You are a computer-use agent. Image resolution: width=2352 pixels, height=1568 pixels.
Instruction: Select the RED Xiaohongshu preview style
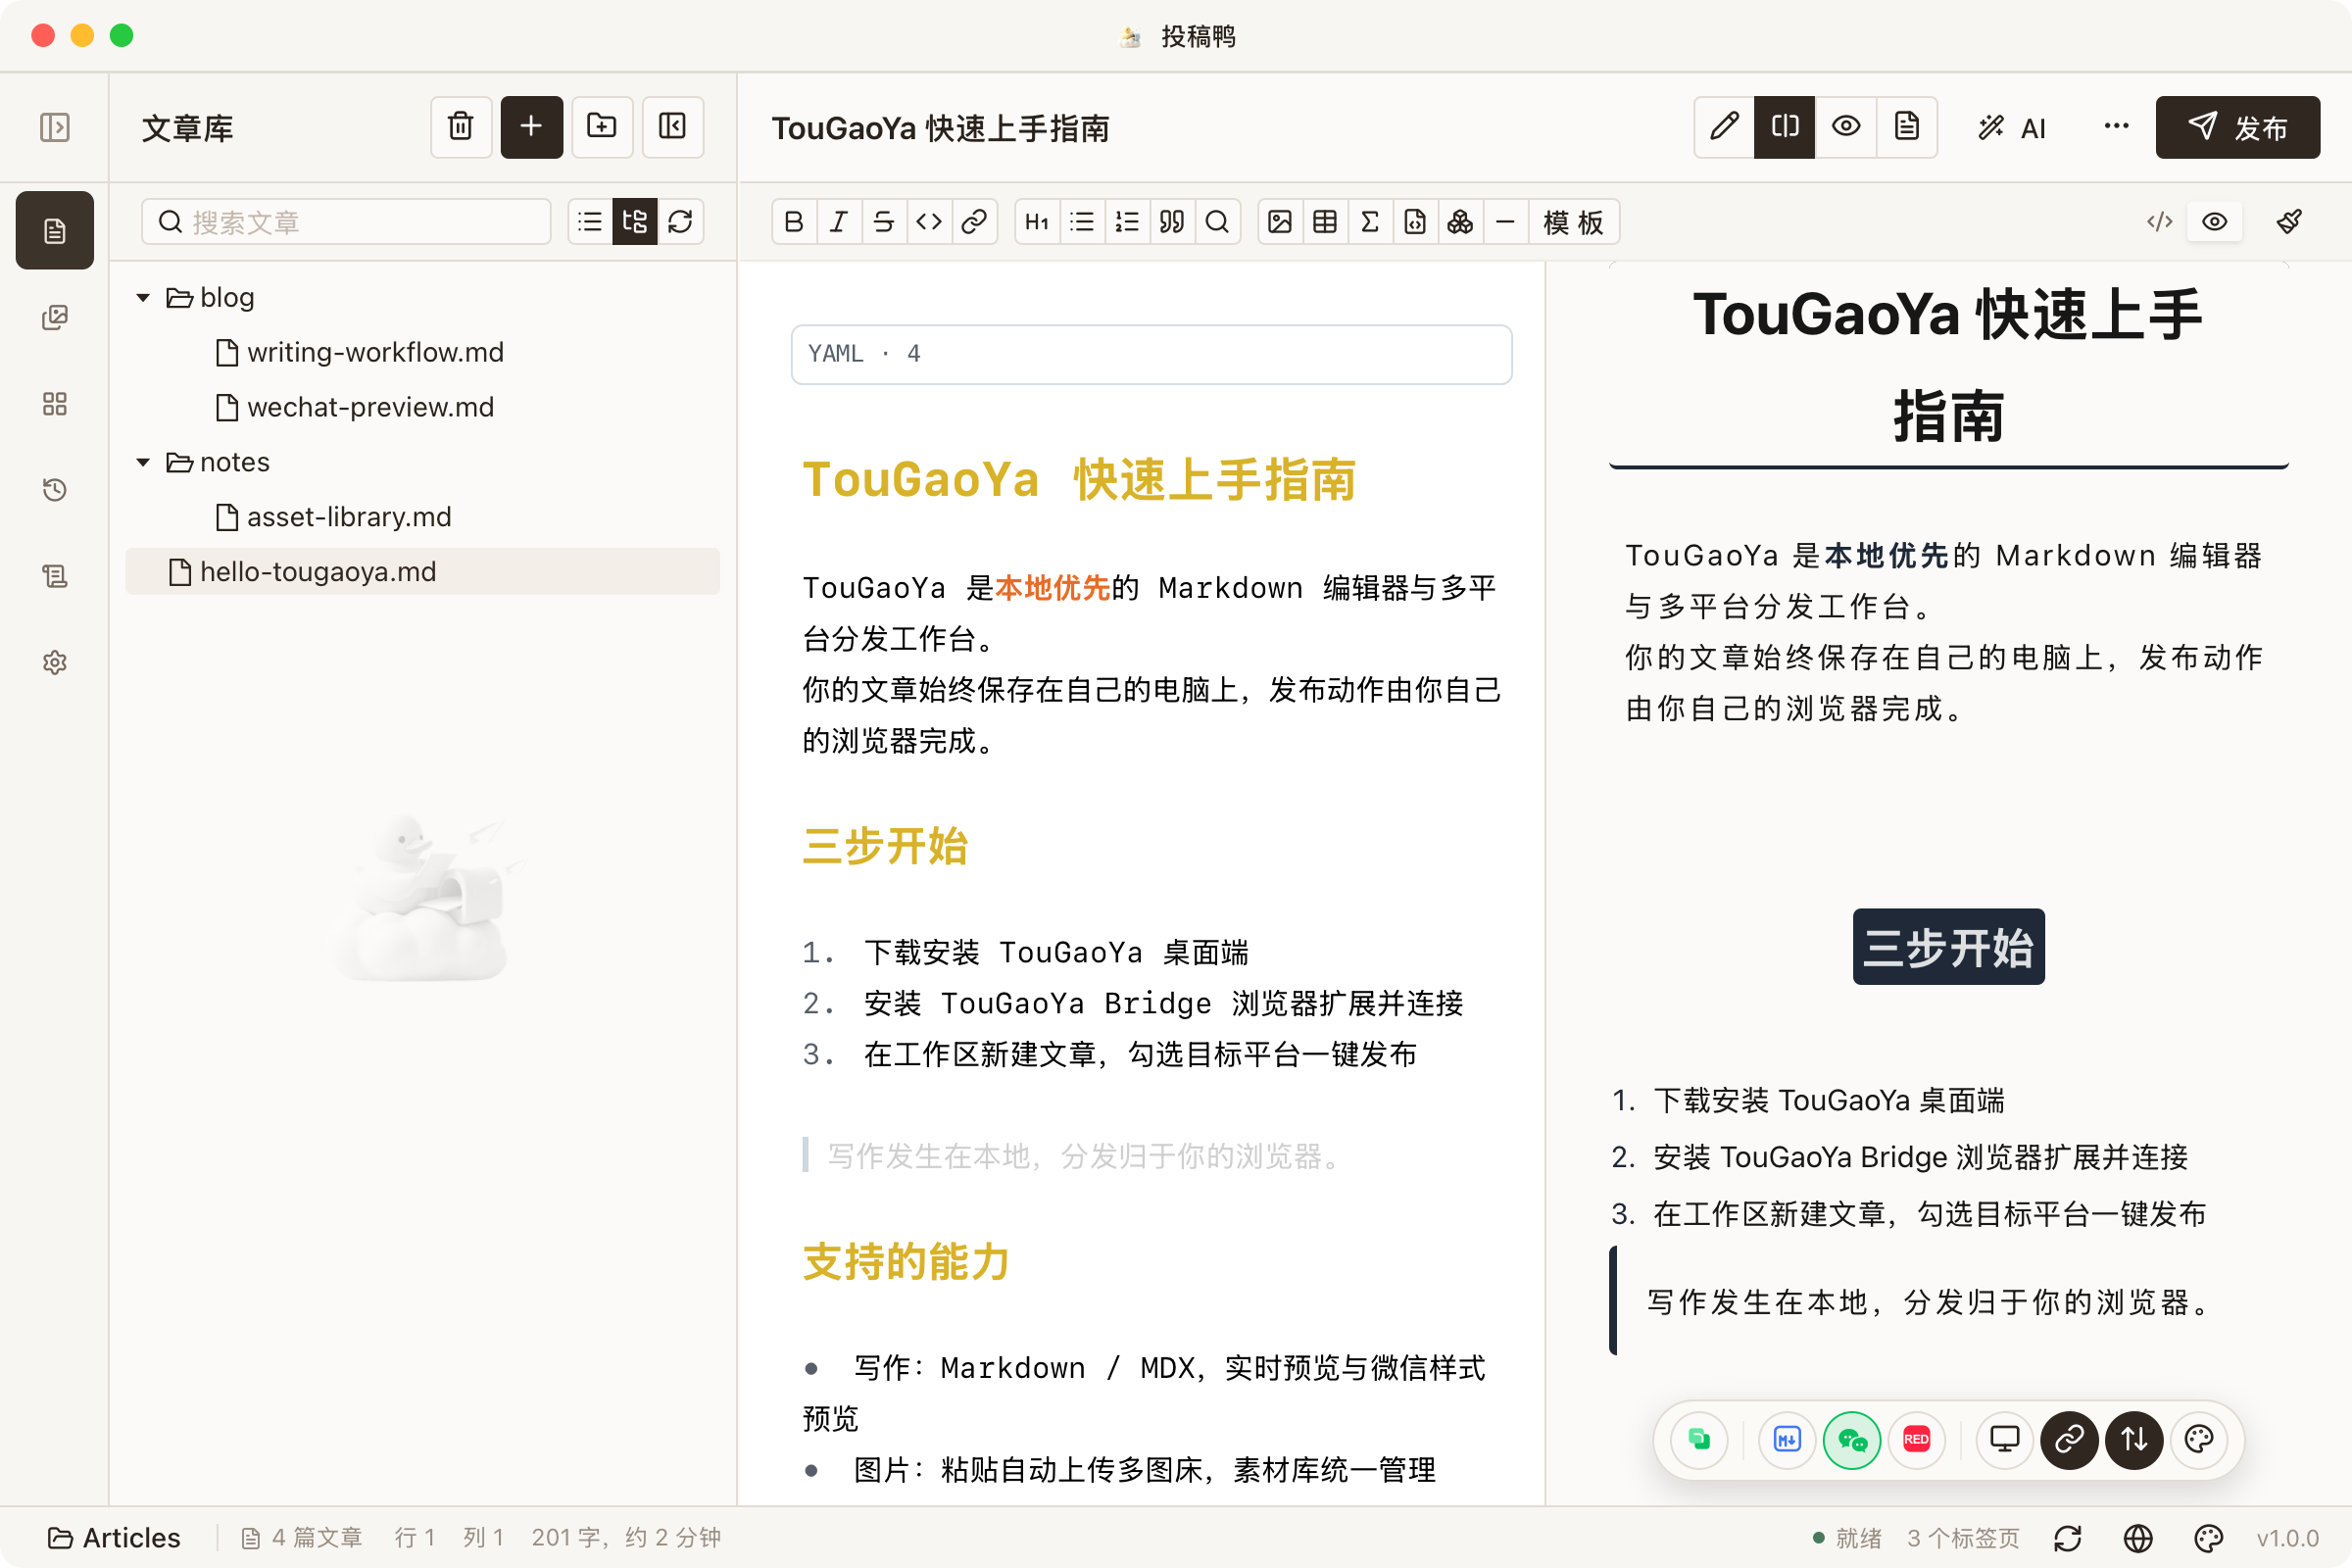pyautogui.click(x=1917, y=1440)
